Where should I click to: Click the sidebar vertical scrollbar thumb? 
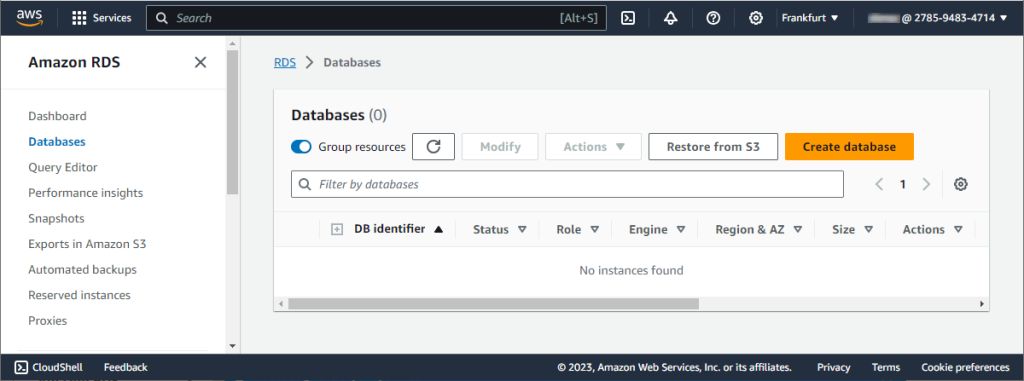[232, 122]
